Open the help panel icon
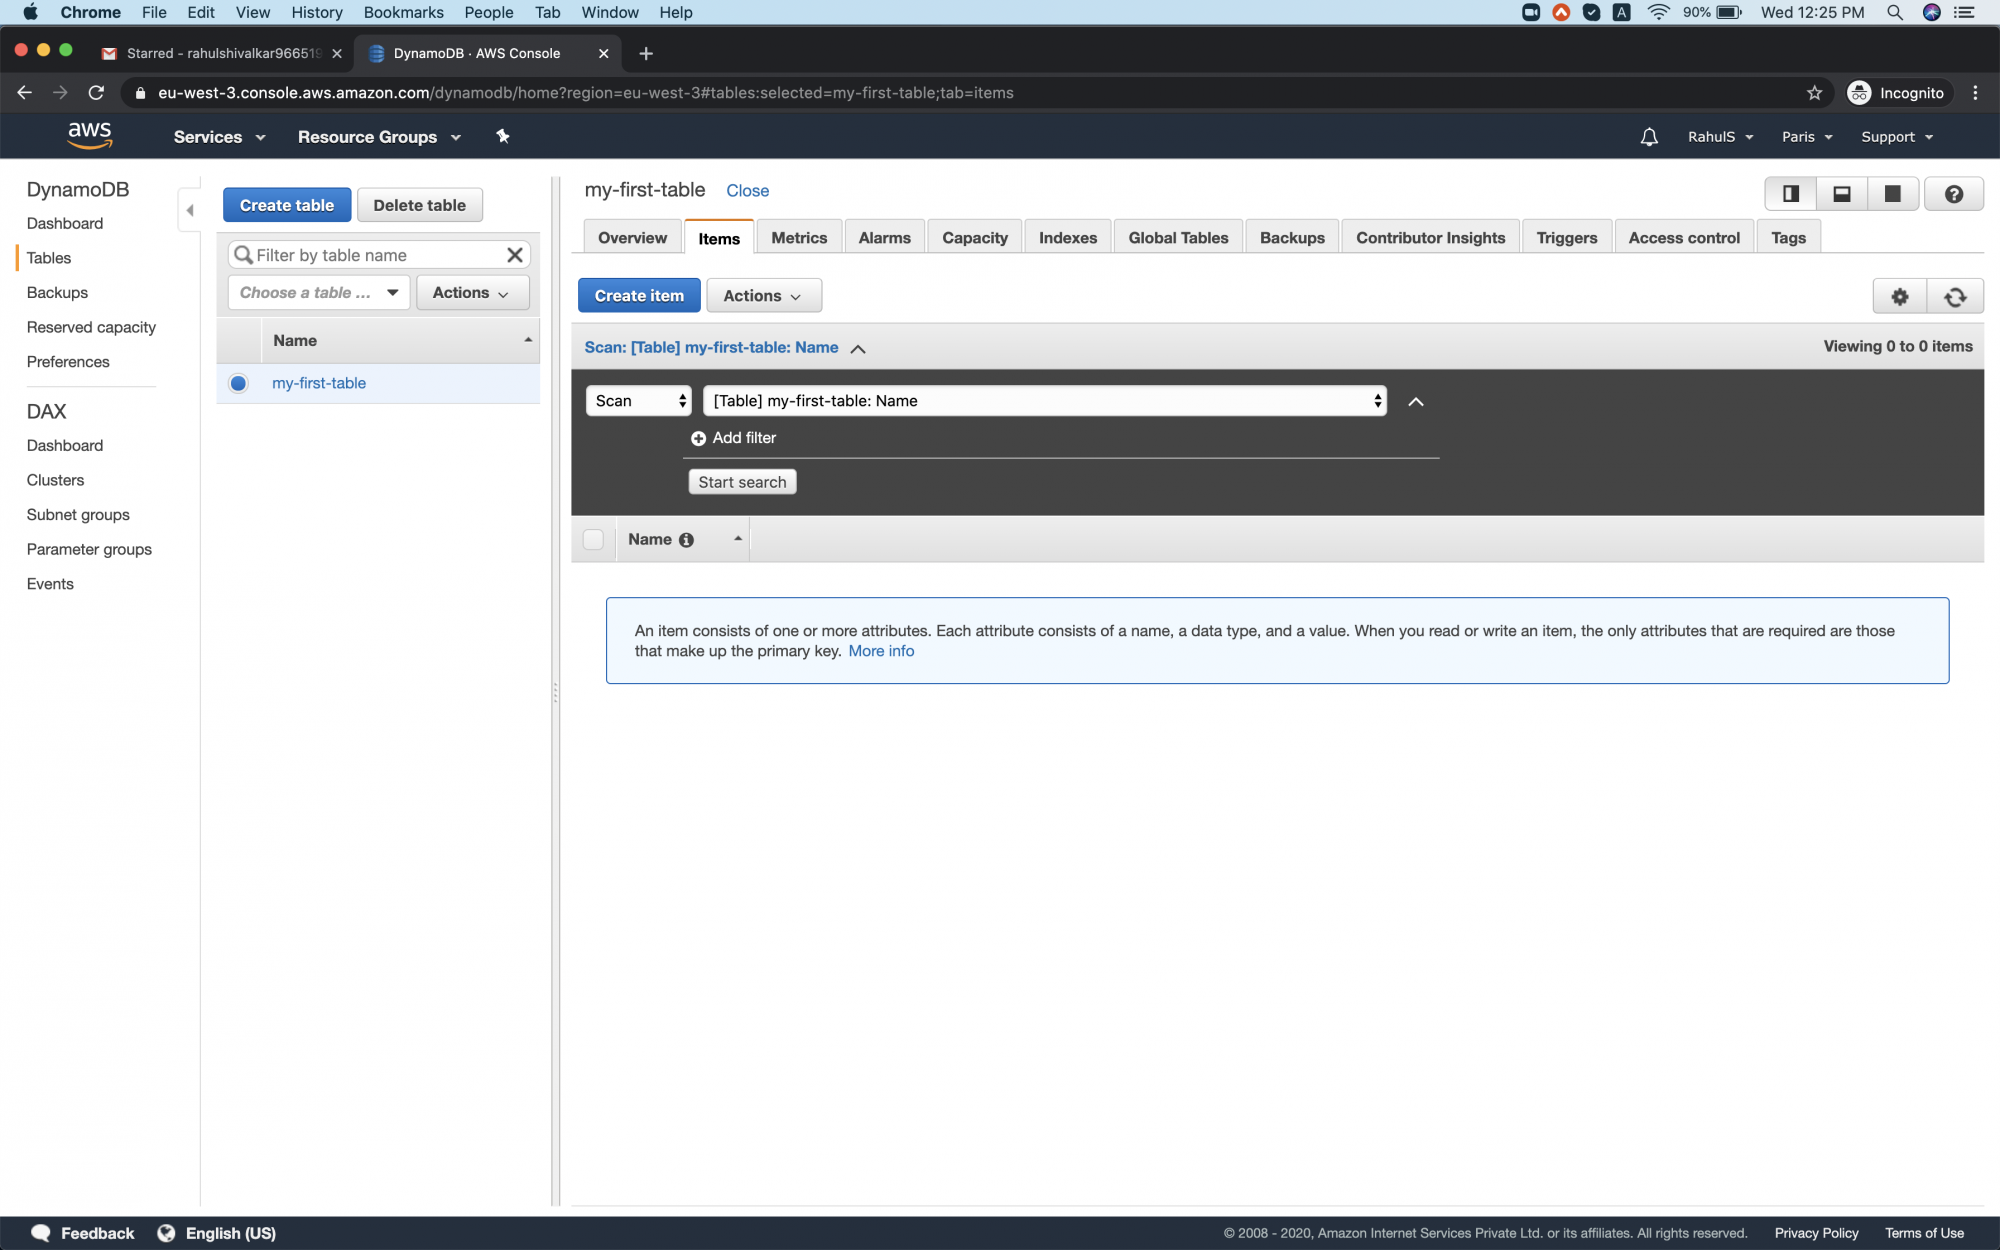The image size is (2000, 1250). tap(1954, 193)
